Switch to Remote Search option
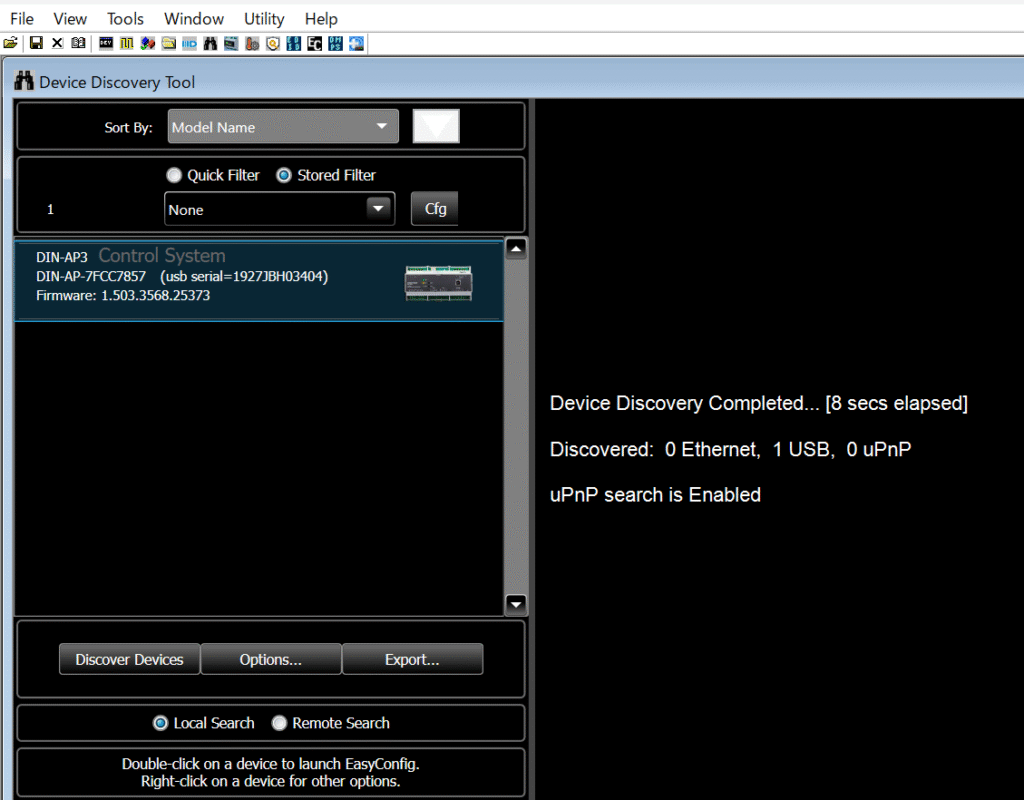This screenshot has height=800, width=1024. coord(279,723)
